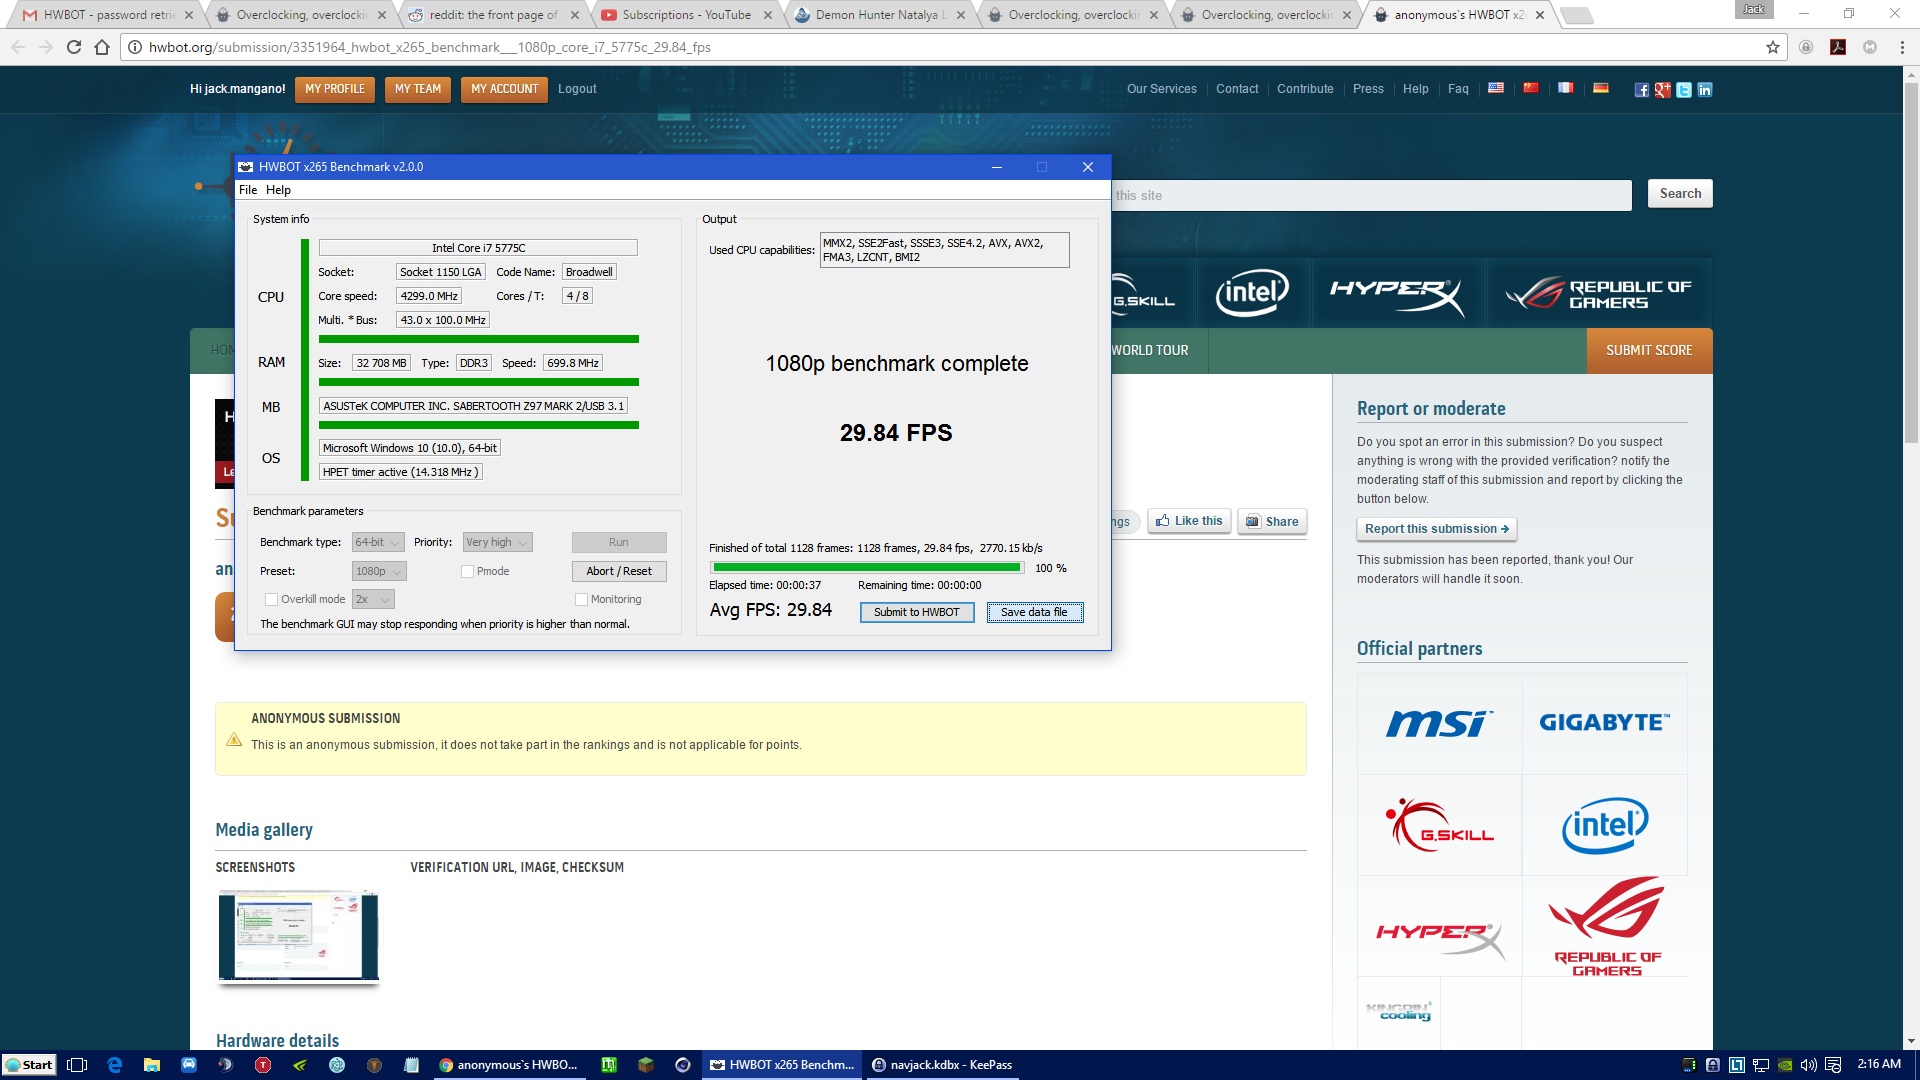This screenshot has height=1080, width=1920.
Task: Click the Start button
Action: pyautogui.click(x=29, y=1065)
